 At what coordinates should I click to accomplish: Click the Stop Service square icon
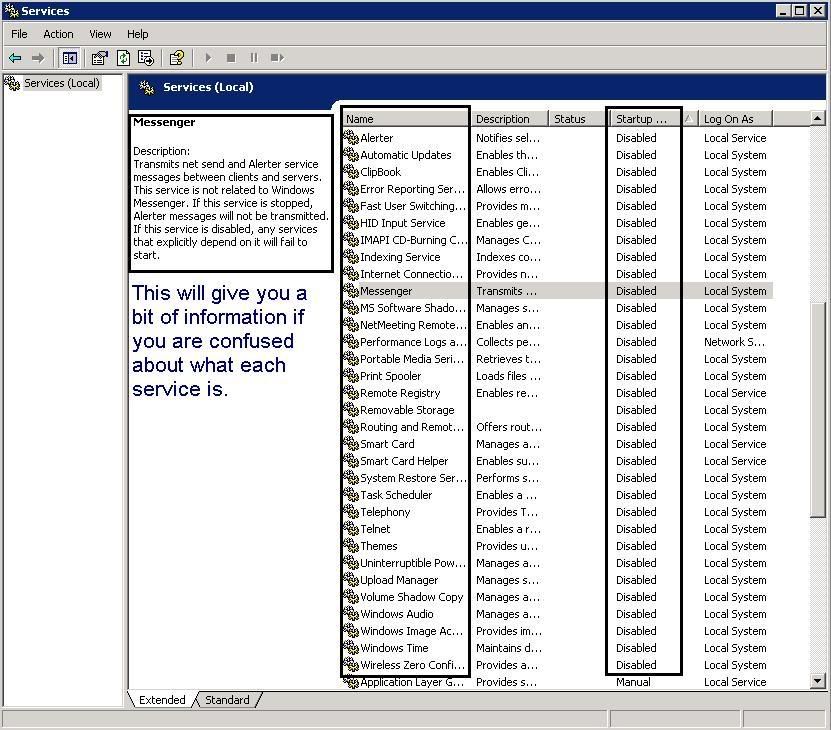pos(231,58)
